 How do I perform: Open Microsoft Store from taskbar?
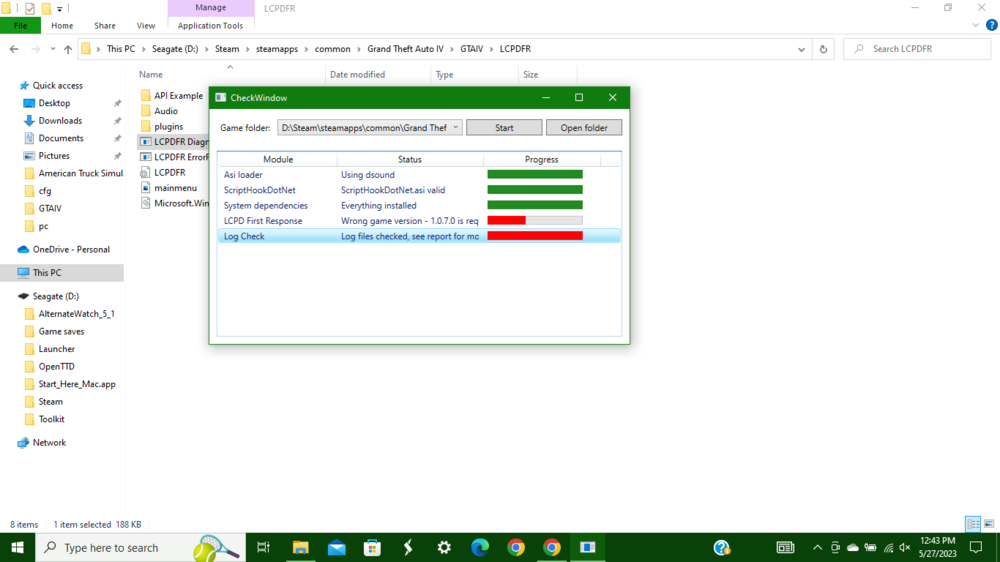tap(372, 547)
